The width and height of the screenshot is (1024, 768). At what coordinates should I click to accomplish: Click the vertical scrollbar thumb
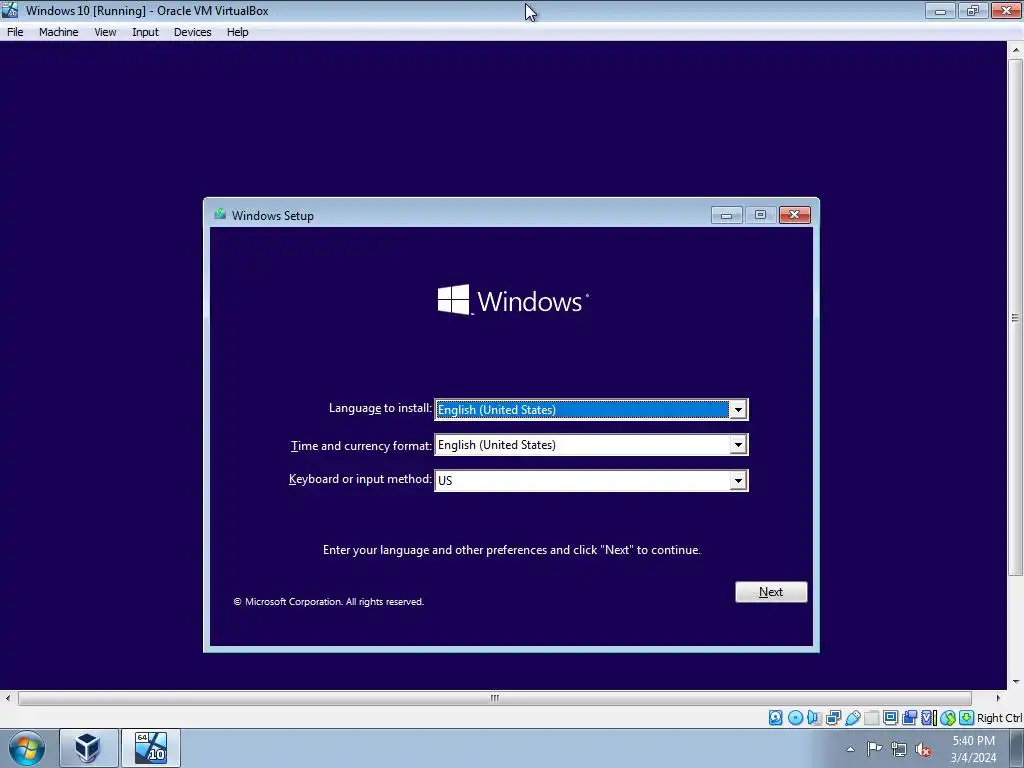[x=1016, y=317]
